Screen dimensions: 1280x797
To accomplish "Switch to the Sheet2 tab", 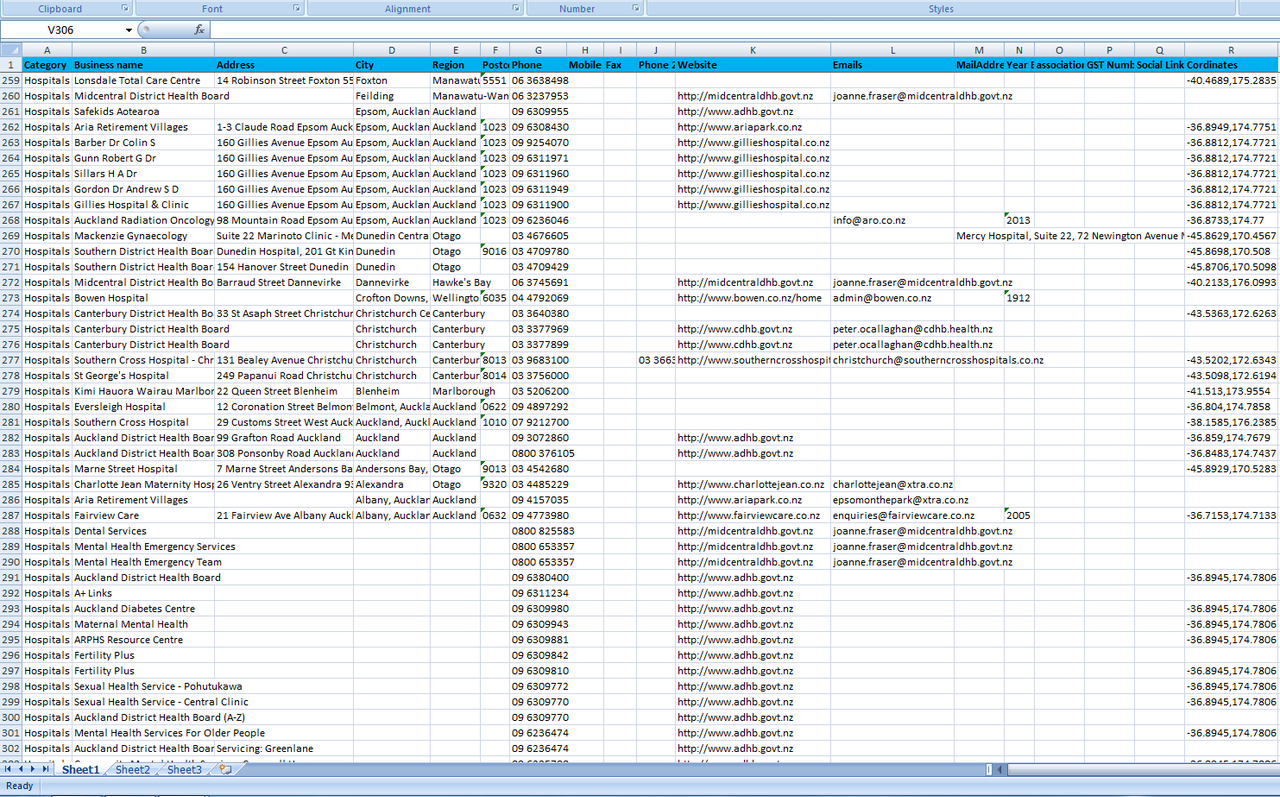I will pyautogui.click(x=132, y=770).
